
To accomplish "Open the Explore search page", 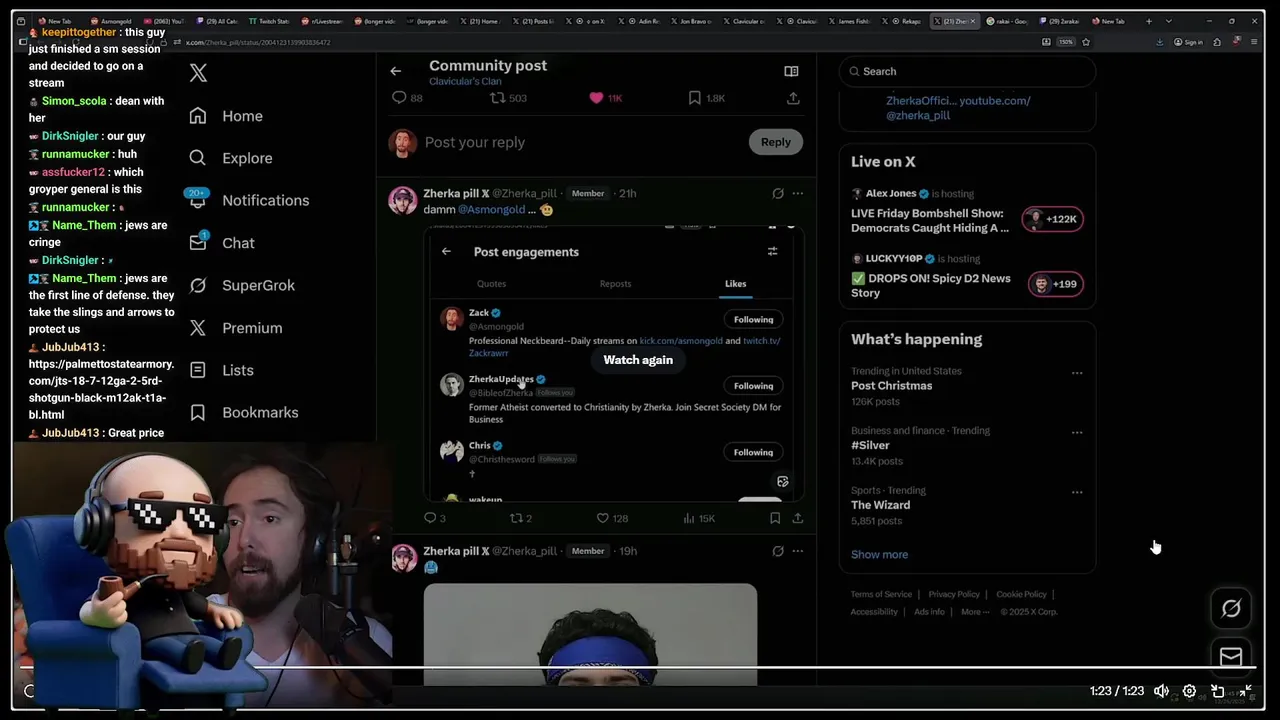I will pos(230,158).
